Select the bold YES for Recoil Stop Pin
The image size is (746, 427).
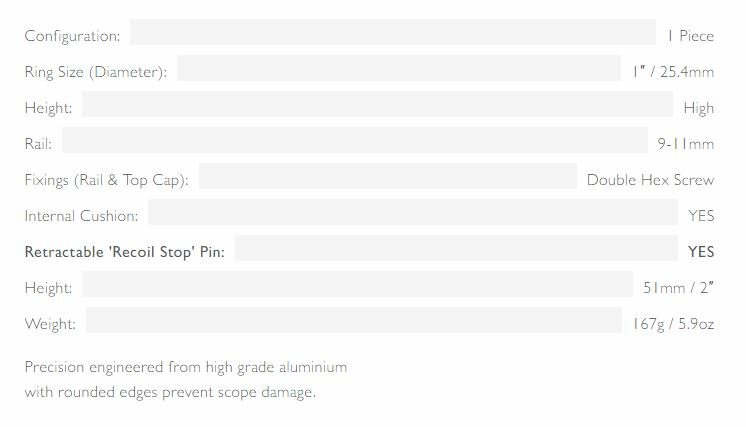pyautogui.click(x=701, y=252)
